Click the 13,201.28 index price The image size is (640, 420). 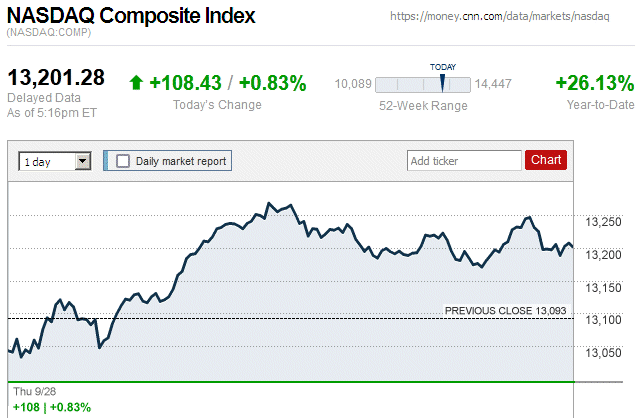(56, 79)
